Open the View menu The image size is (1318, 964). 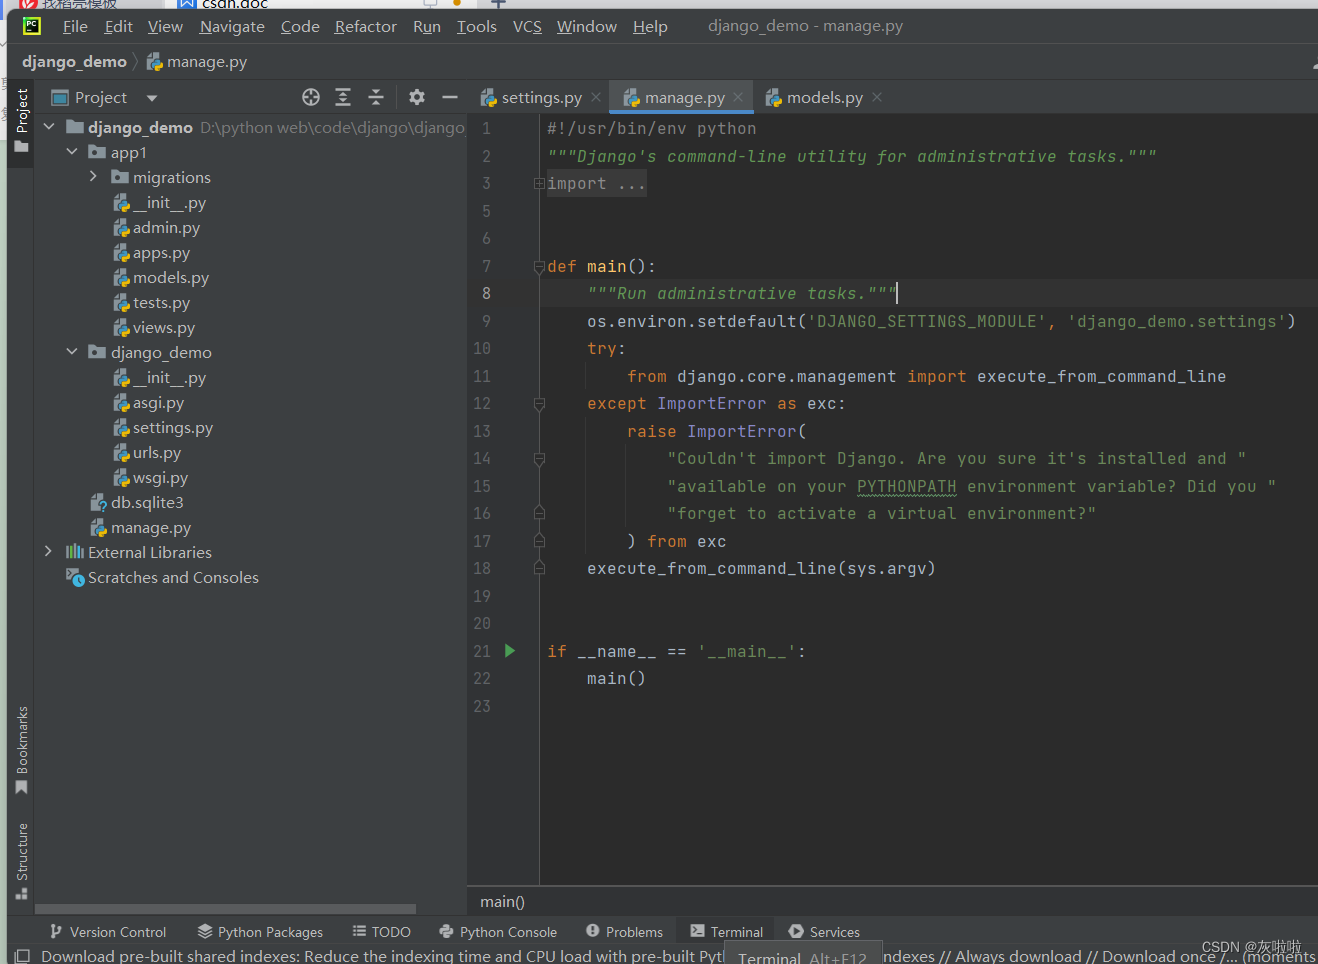pyautogui.click(x=165, y=27)
